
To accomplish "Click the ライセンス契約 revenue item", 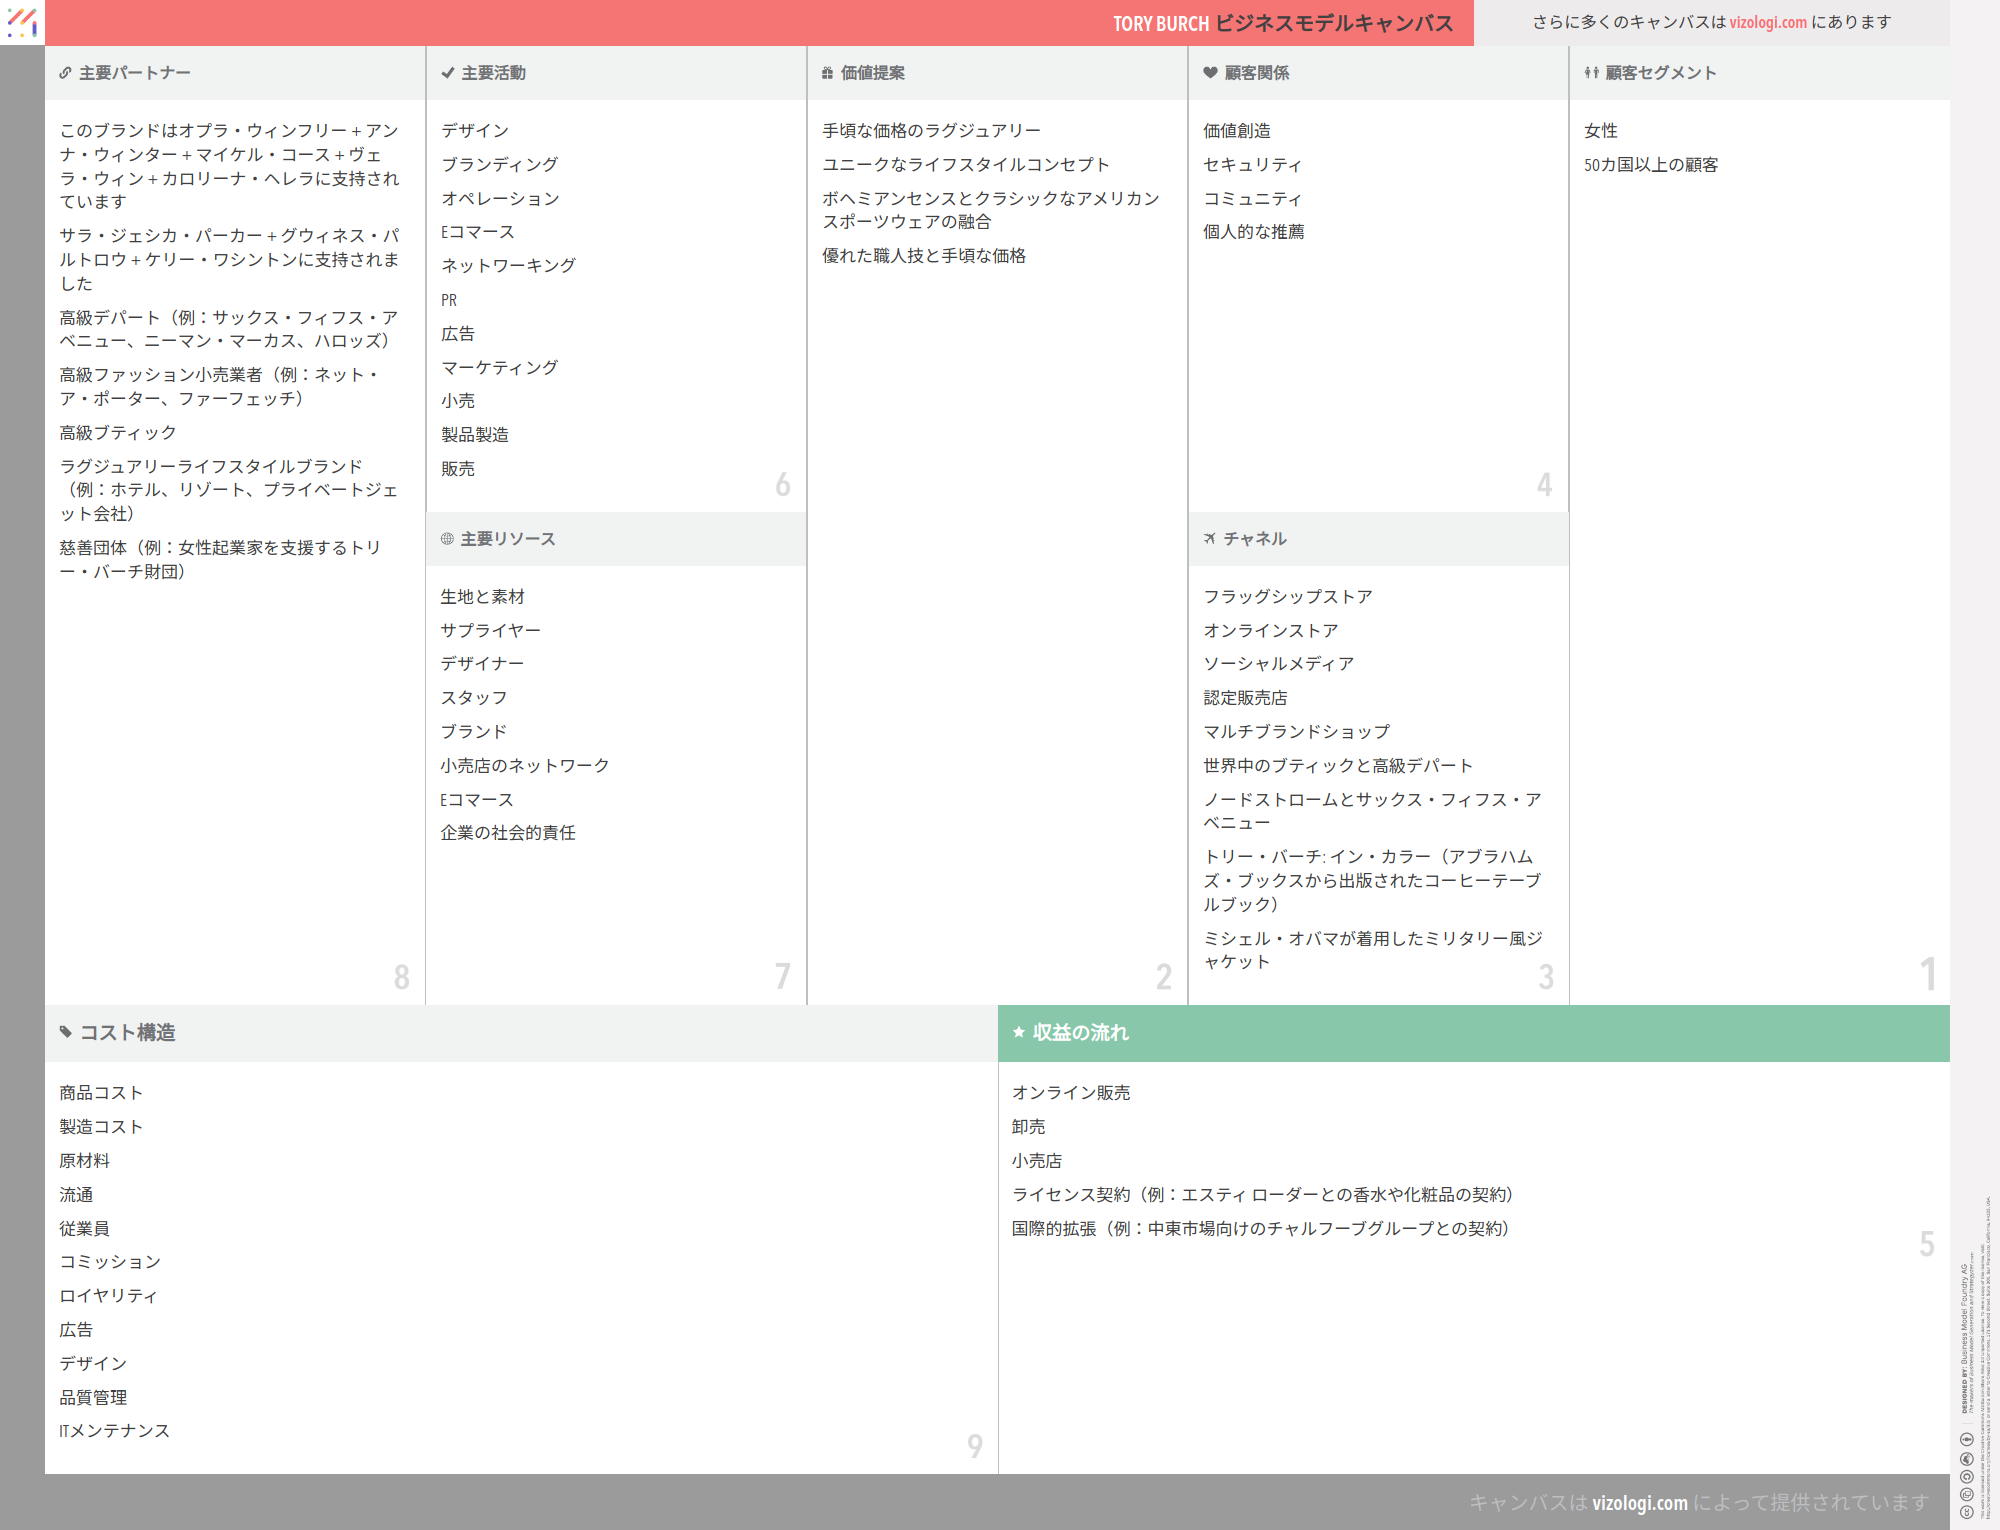I will coord(1262,1195).
